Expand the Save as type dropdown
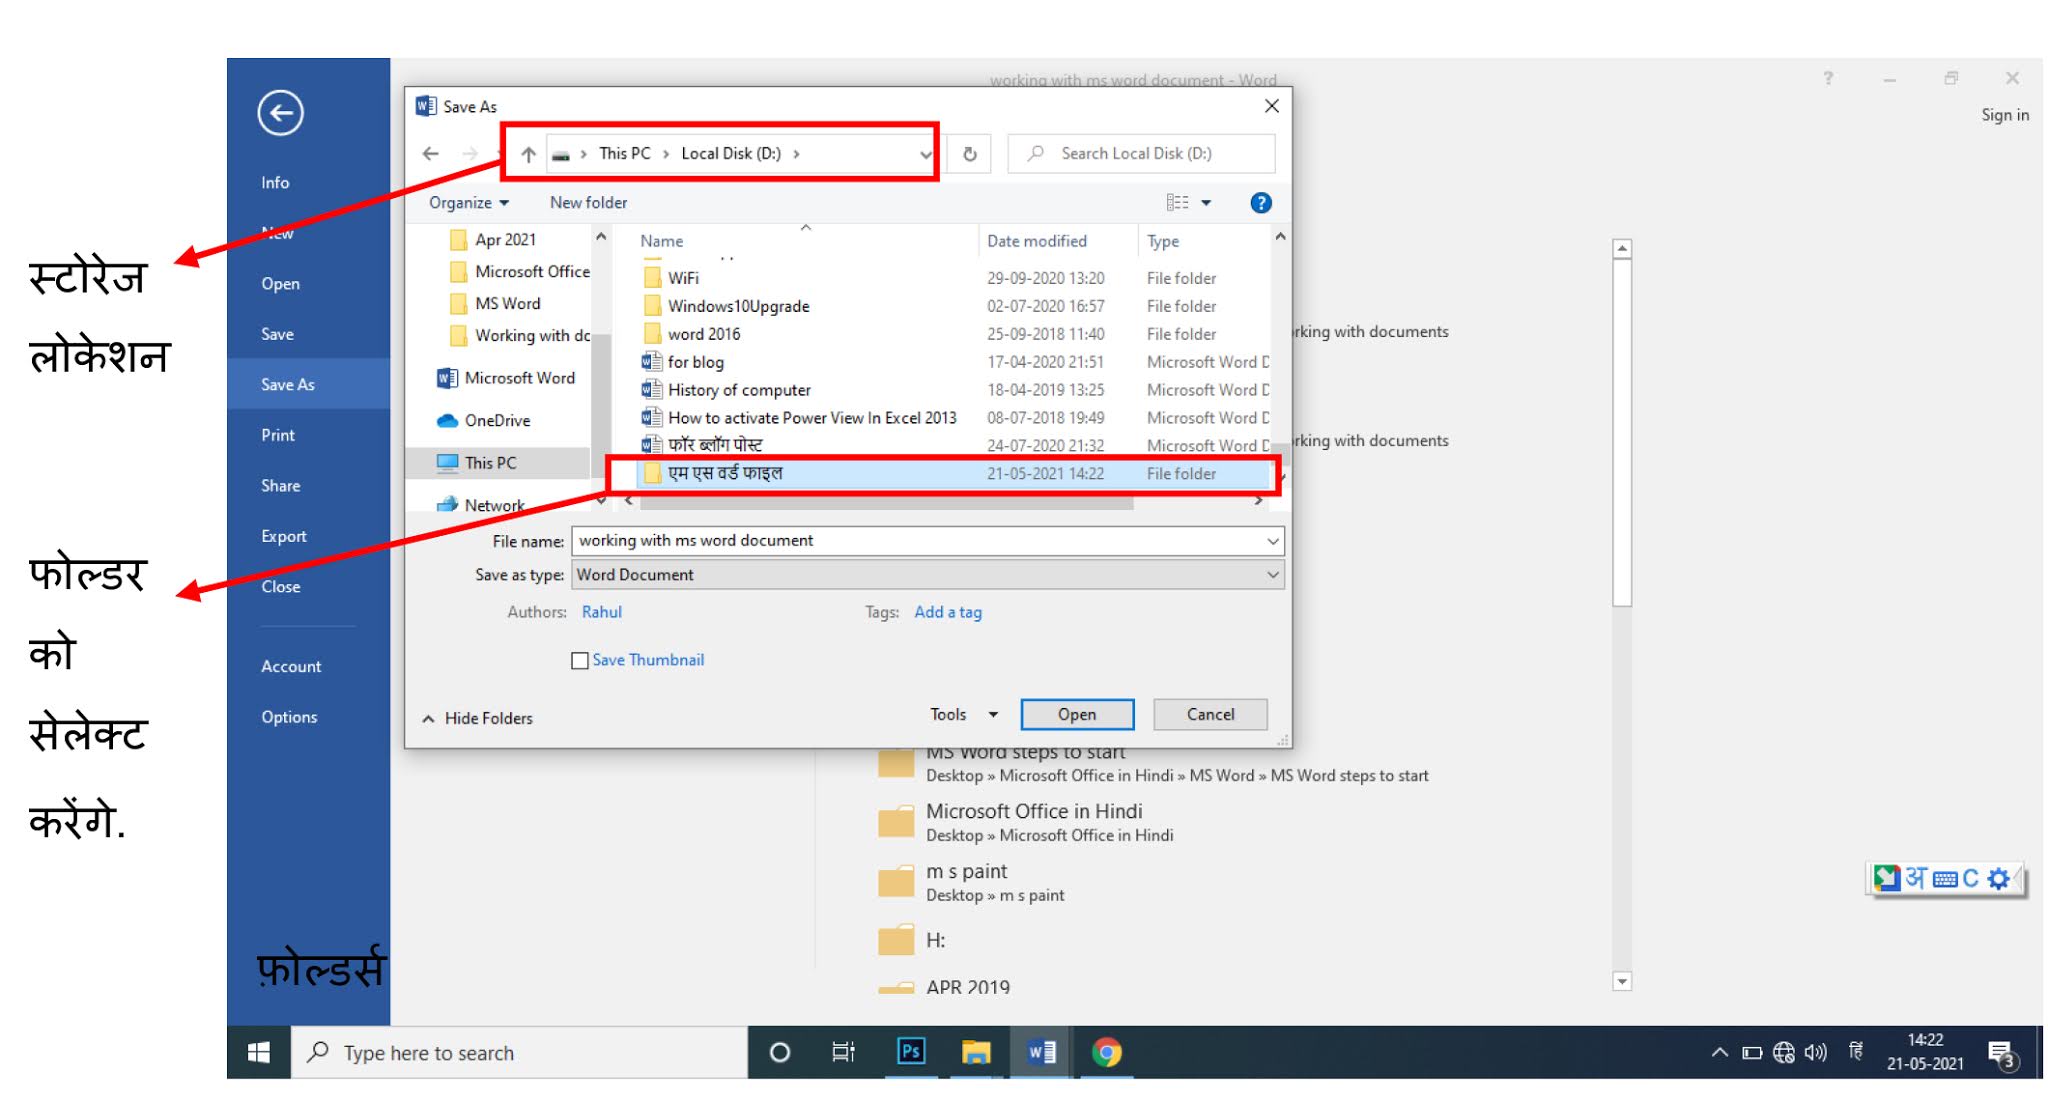This screenshot has width=2048, height=1101. (1272, 575)
